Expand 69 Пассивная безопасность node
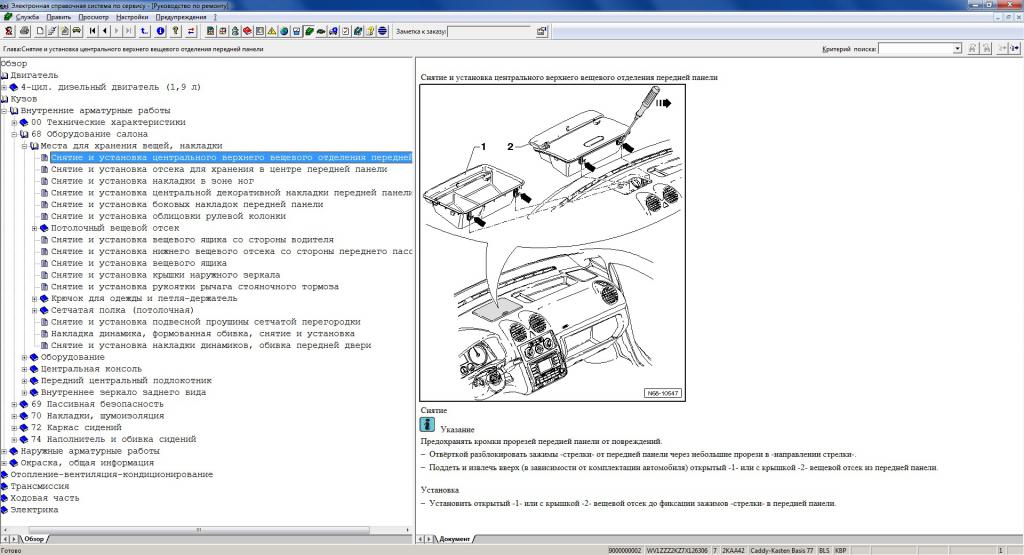 (14, 404)
